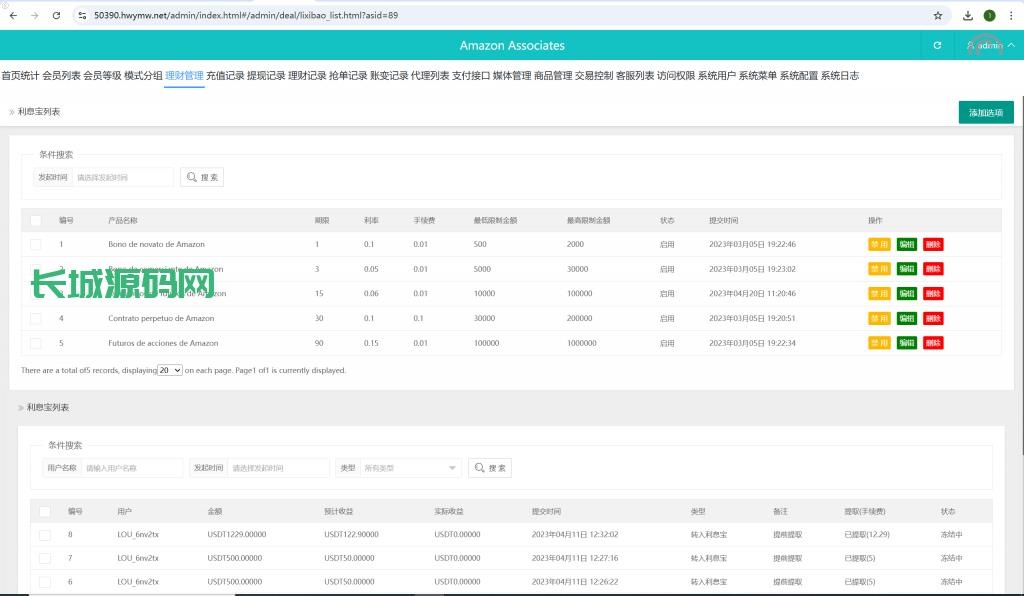The height and width of the screenshot is (596, 1024).
Task: Switch to the 充值记录 menu item
Action: [225, 76]
